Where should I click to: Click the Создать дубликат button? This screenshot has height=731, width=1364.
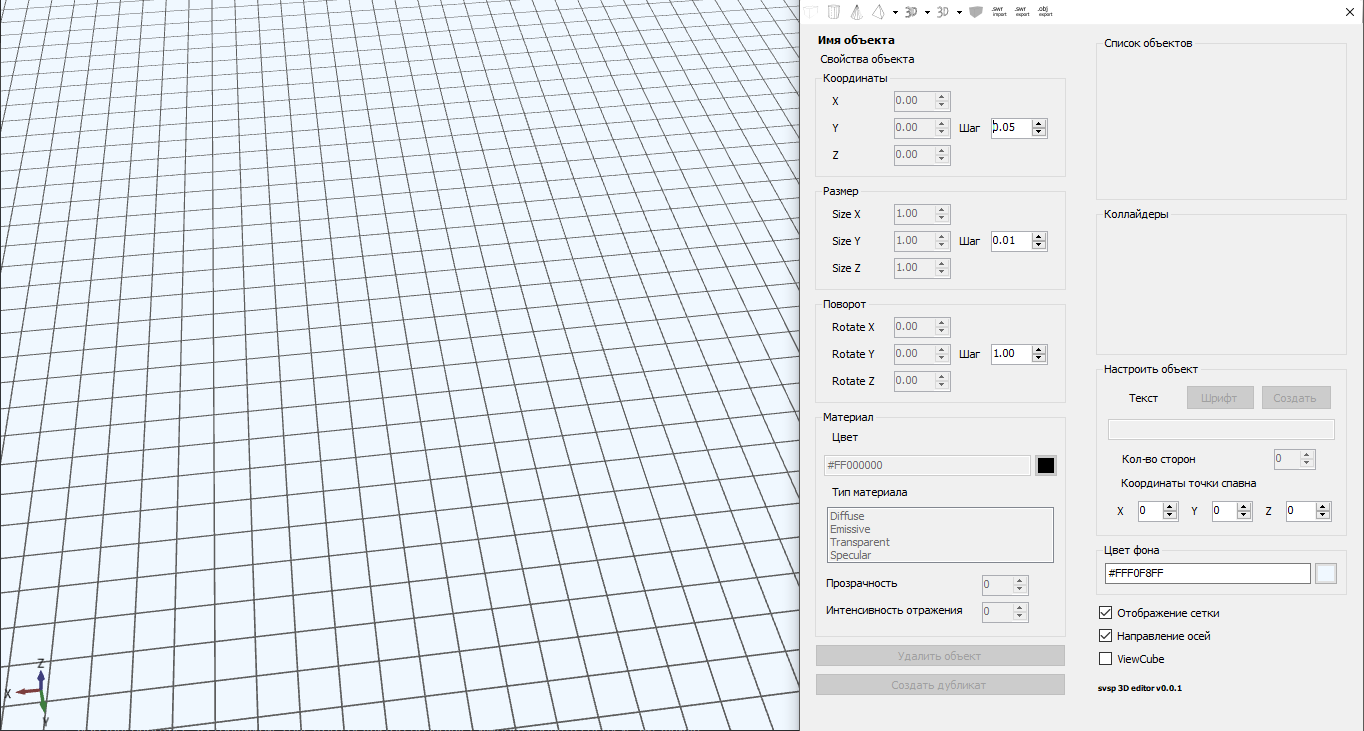(940, 684)
